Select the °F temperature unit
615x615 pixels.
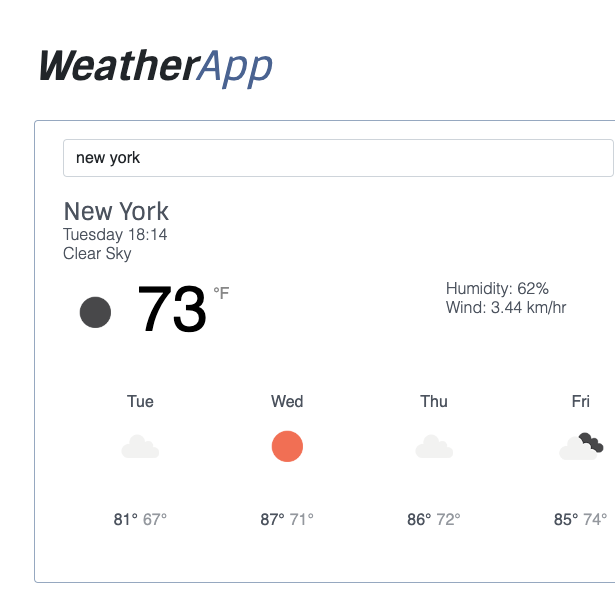(x=221, y=293)
